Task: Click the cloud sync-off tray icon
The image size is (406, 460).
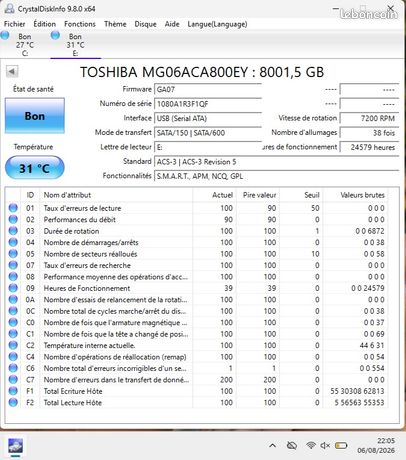Action: tap(292, 445)
